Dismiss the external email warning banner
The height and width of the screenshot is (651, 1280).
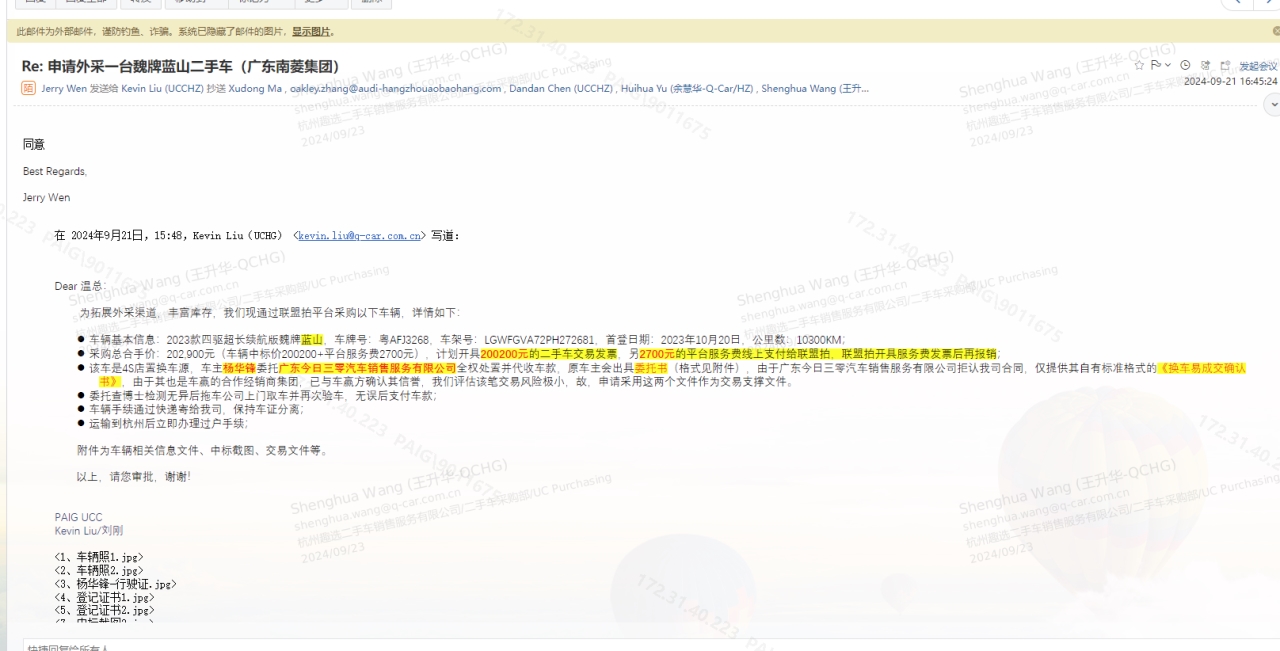pyautogui.click(x=1275, y=31)
